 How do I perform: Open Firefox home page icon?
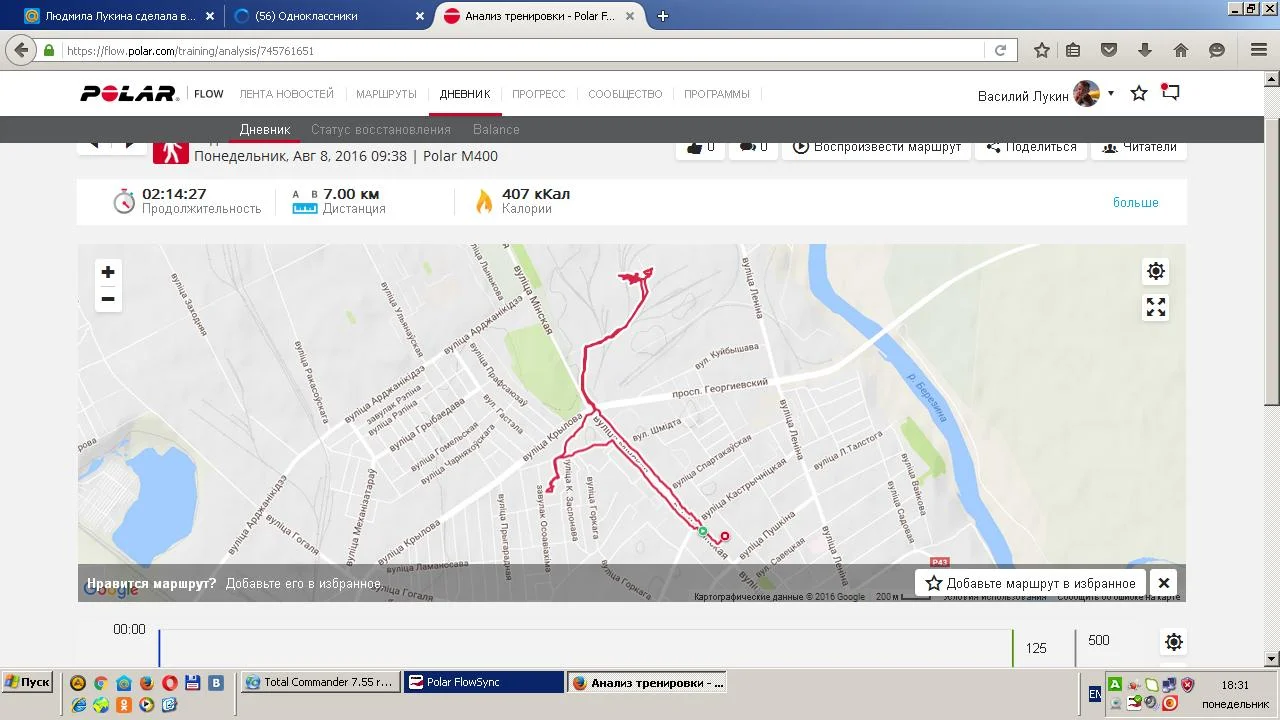[1181, 50]
